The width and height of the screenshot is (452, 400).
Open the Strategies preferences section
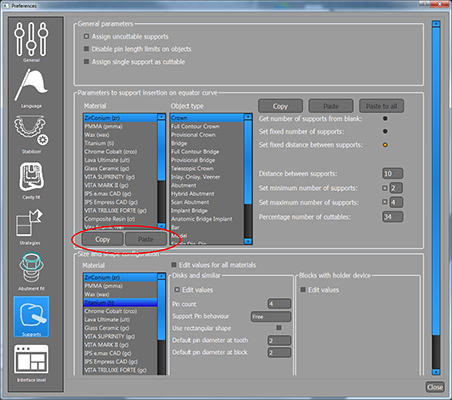(x=31, y=226)
